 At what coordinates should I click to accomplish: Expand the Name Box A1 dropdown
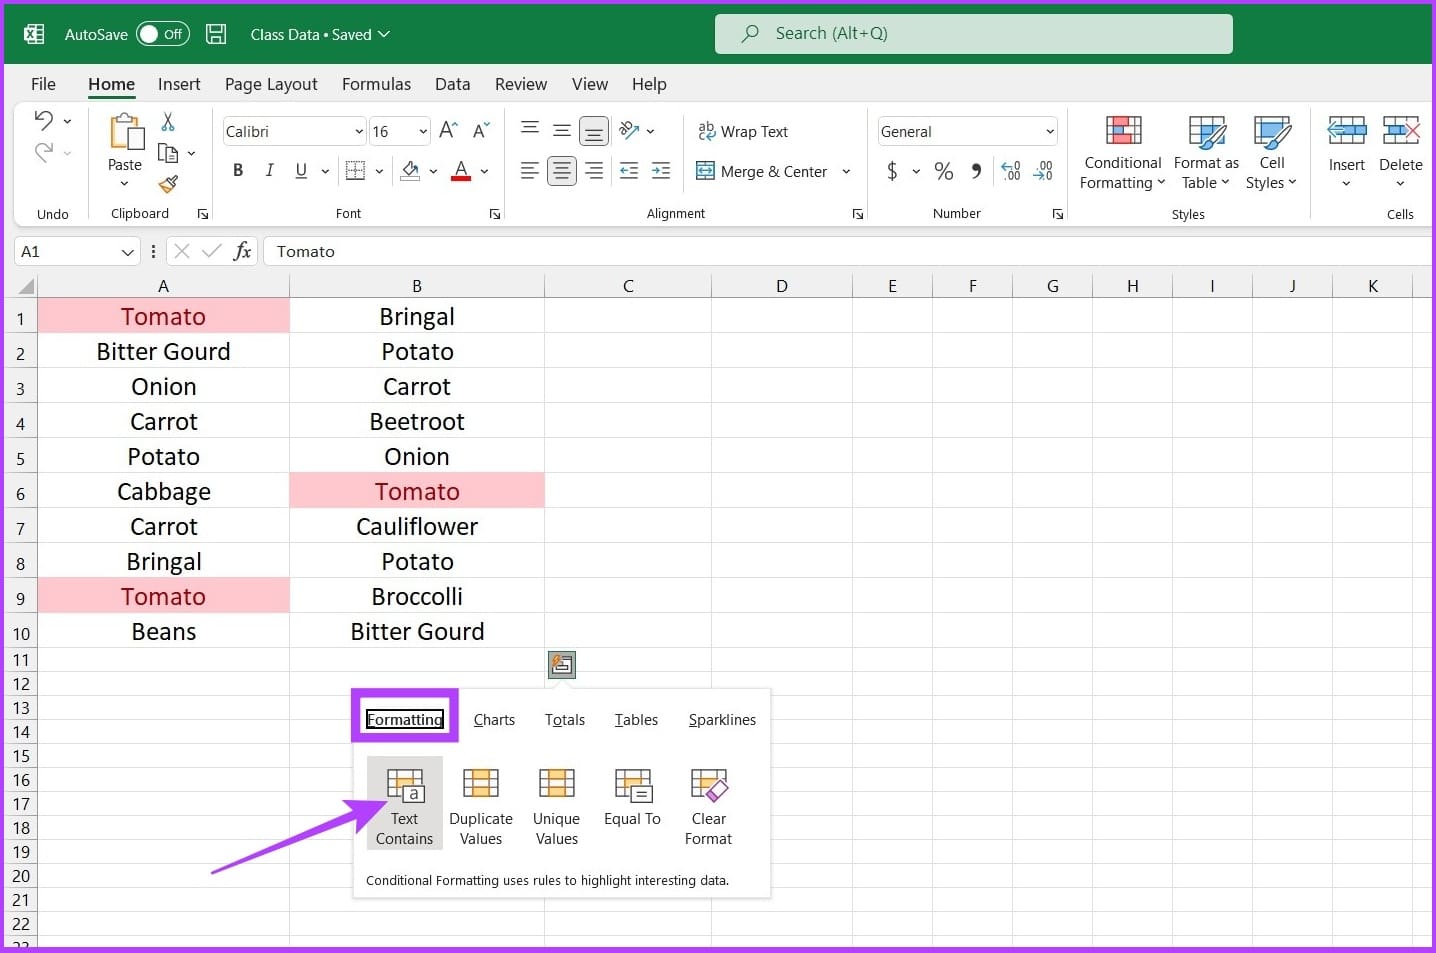[x=128, y=252]
